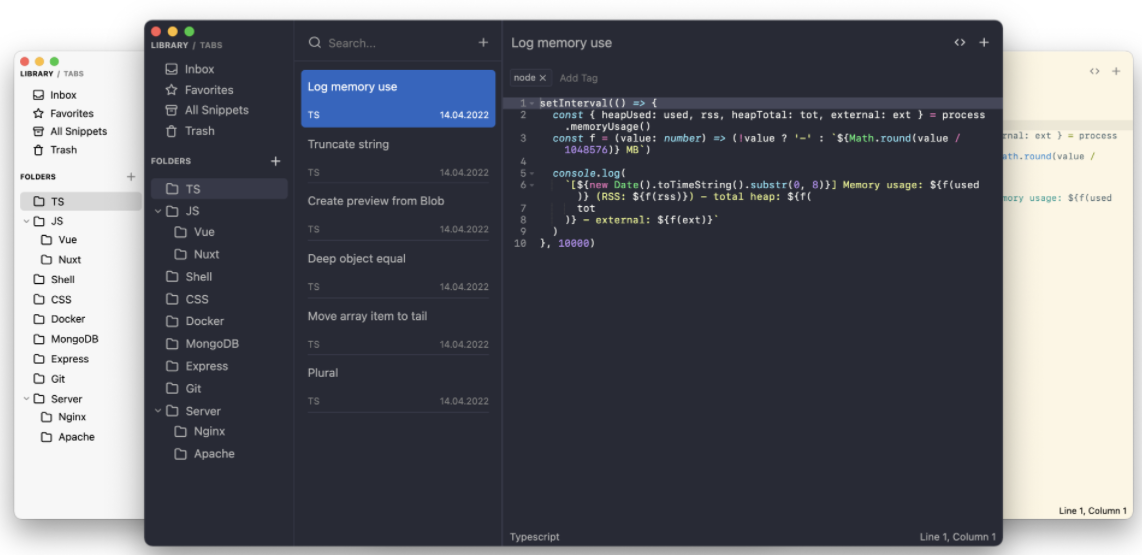Viewport: 1142px width, 555px height.
Task: Add a new fragment in the light window
Action: click(x=1116, y=71)
